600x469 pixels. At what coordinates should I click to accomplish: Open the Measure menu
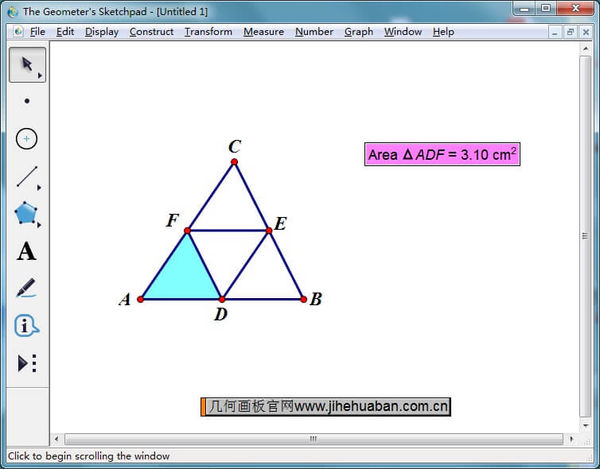pos(264,32)
